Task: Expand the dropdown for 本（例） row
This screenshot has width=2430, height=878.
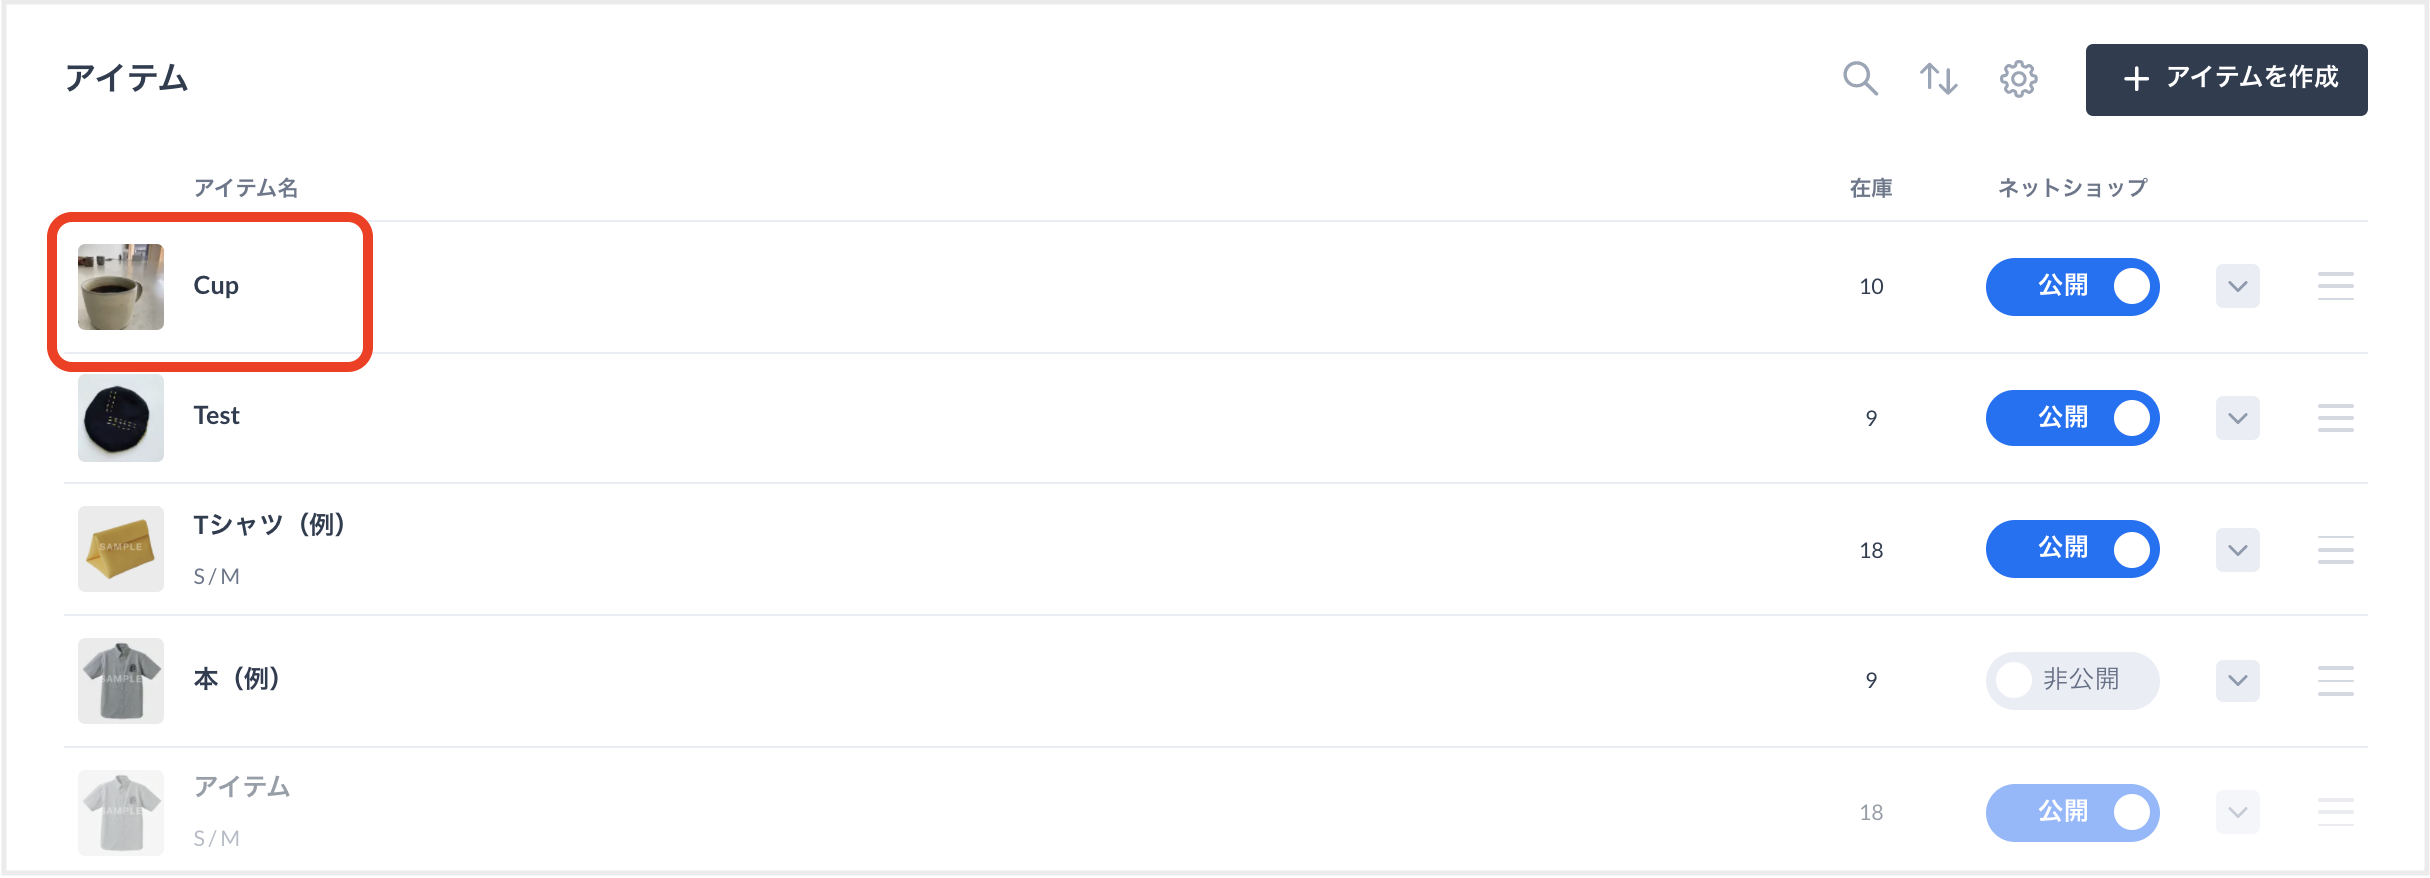Action: coord(2237,681)
